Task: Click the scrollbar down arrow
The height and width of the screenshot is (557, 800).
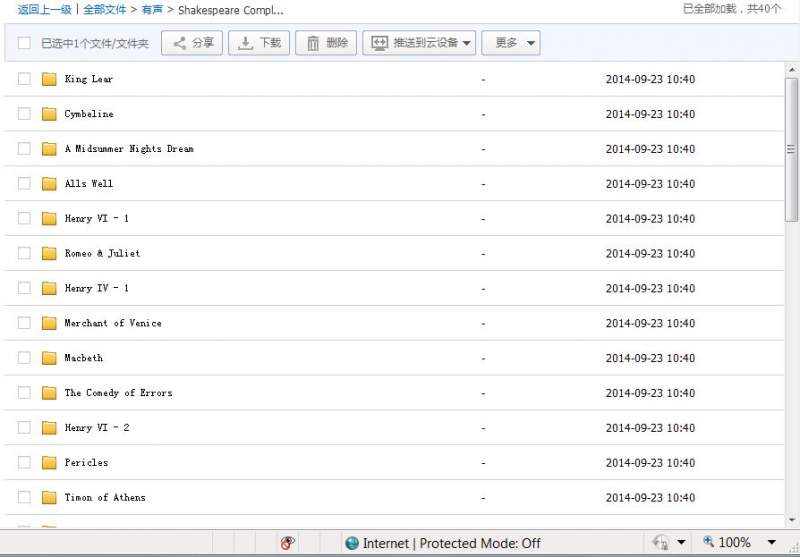Action: point(792,520)
